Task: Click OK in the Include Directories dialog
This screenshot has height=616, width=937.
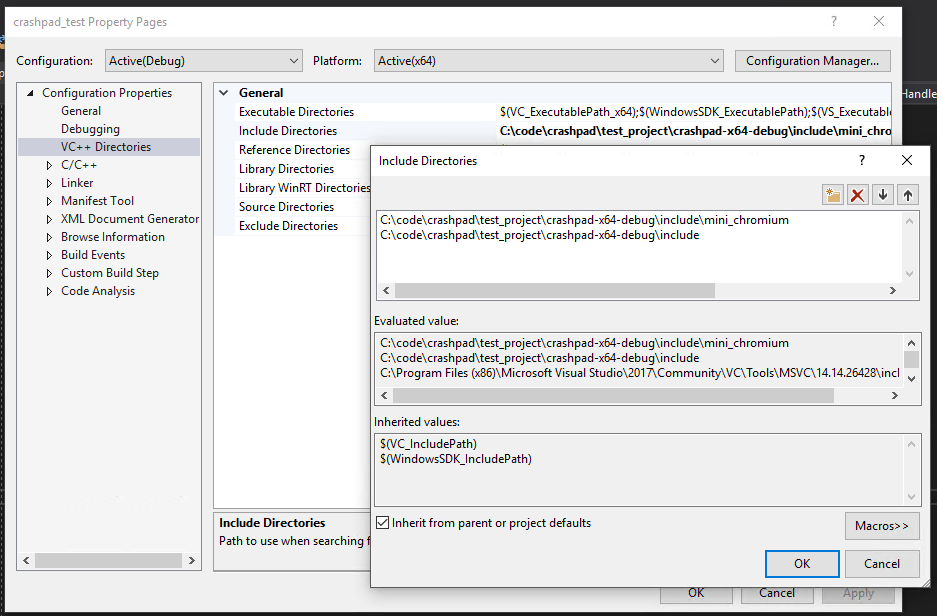Action: (x=801, y=563)
